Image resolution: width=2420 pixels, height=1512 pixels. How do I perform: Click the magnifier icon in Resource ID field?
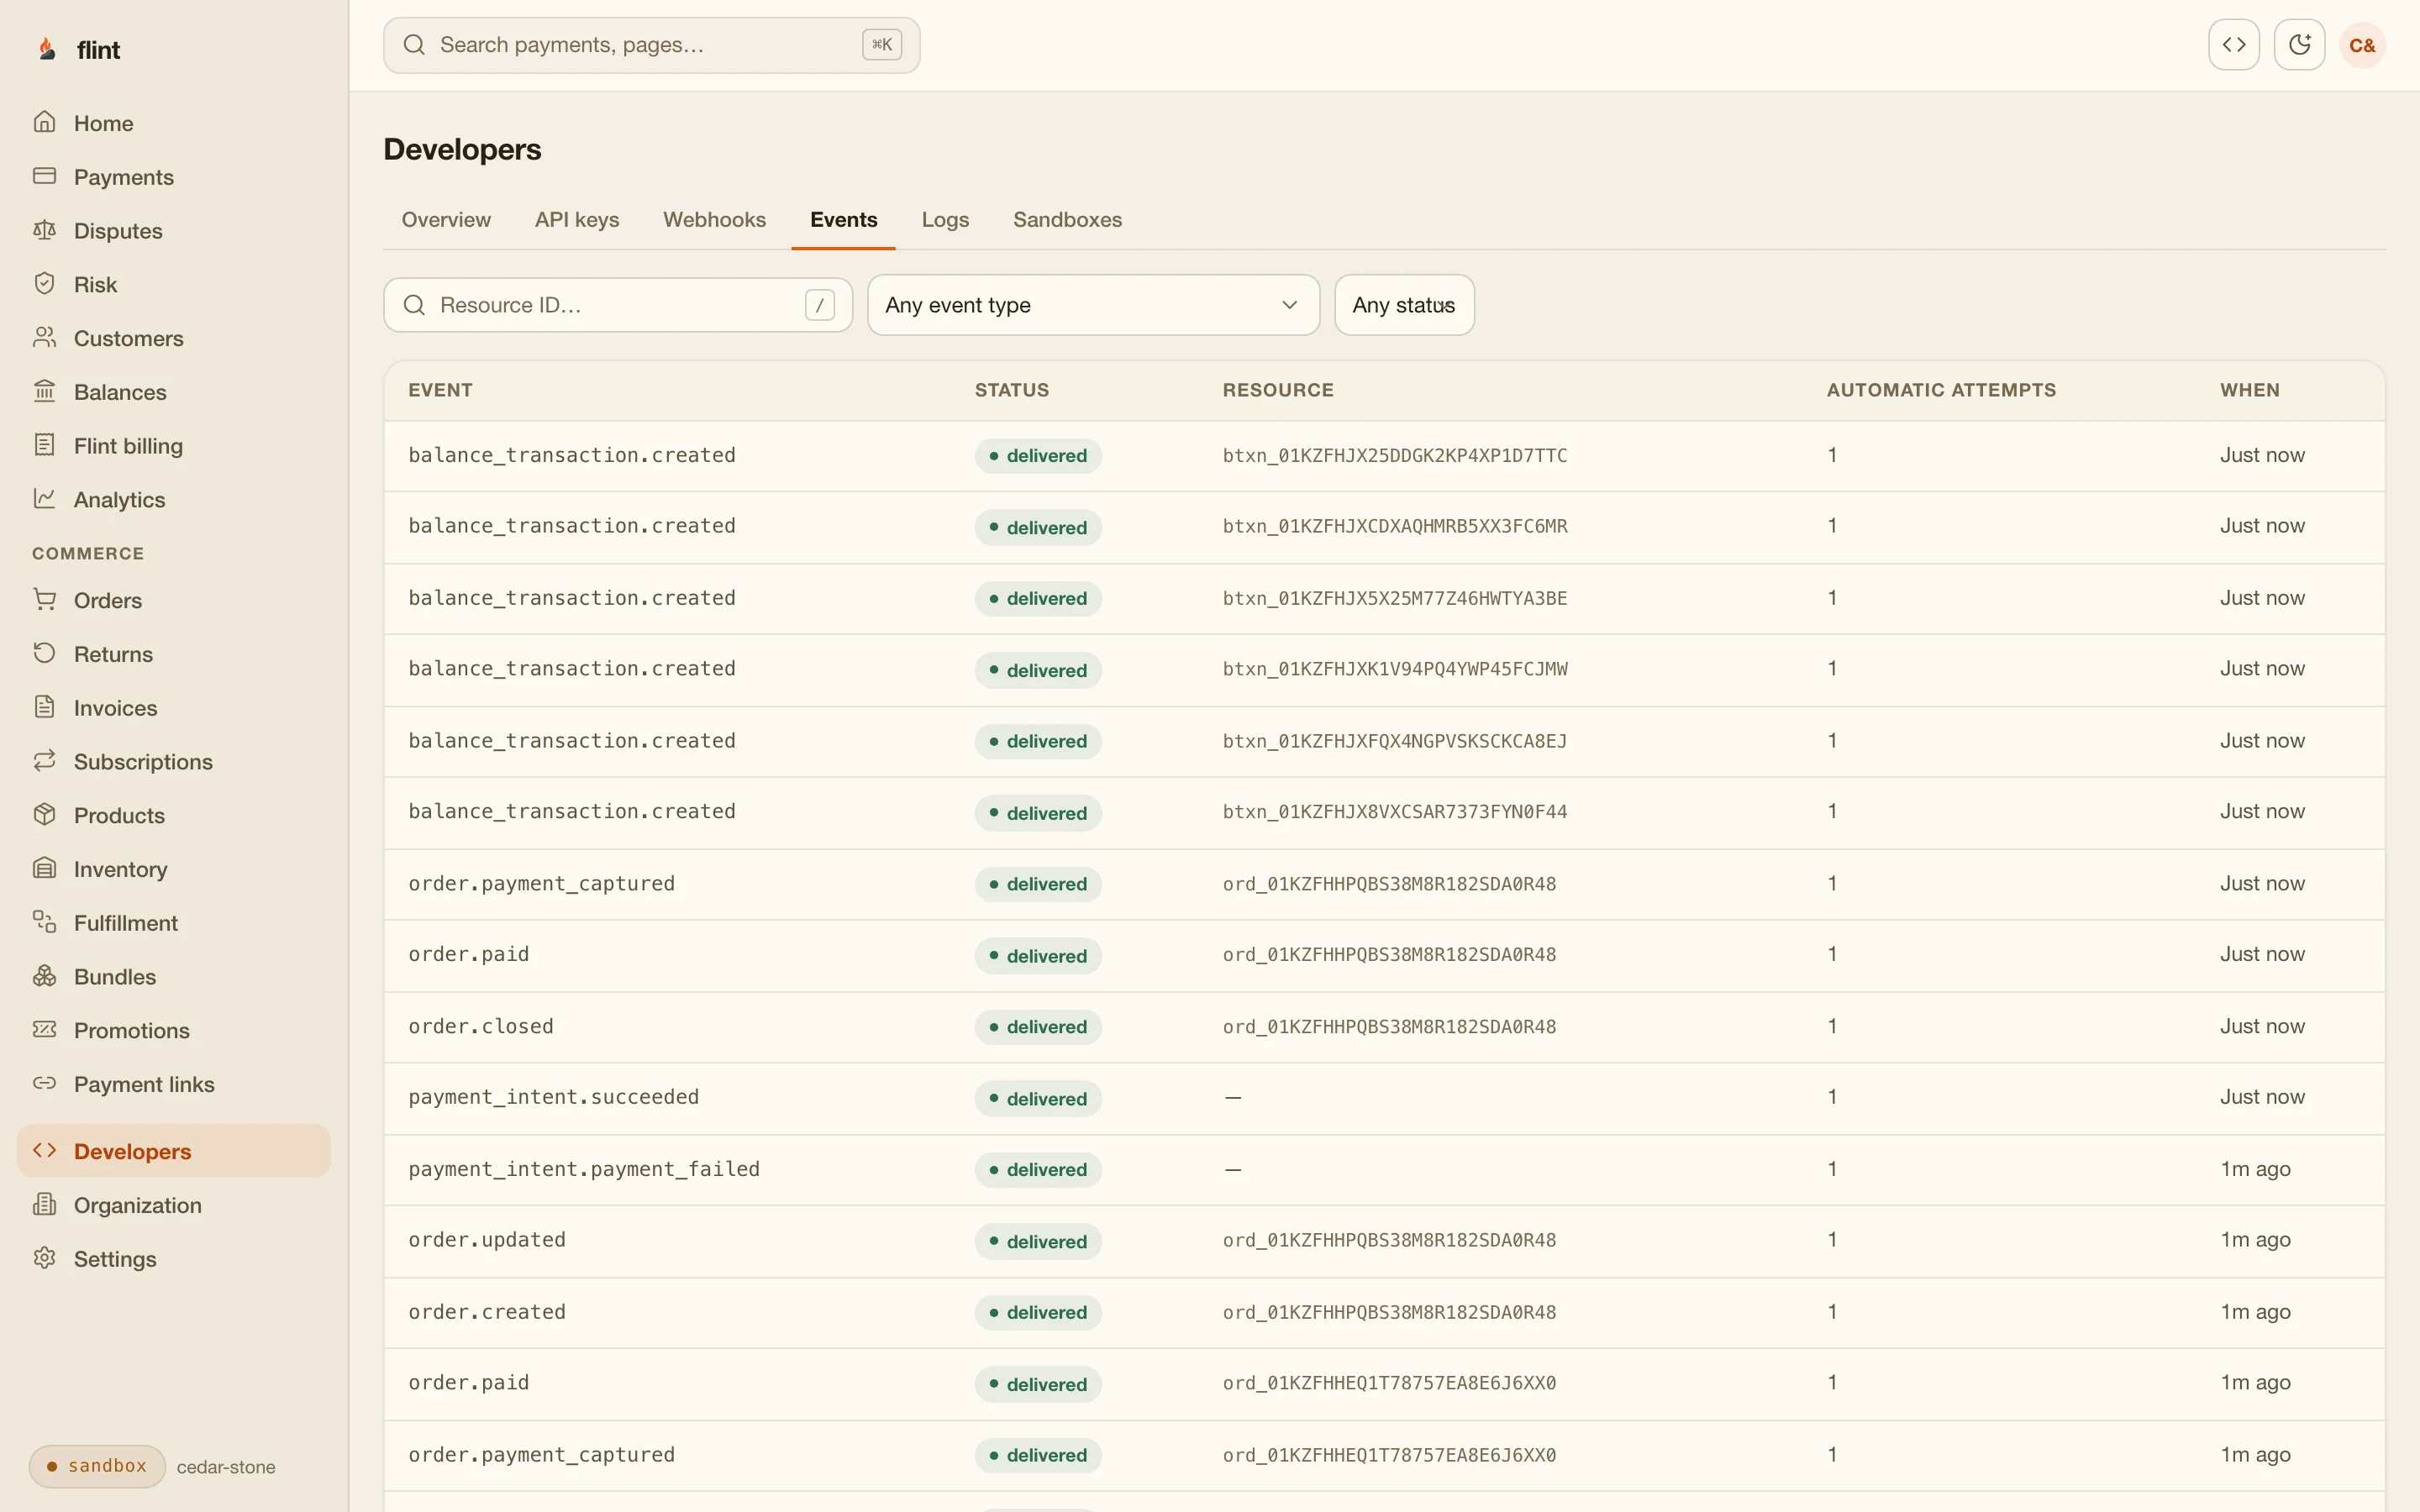[414, 305]
